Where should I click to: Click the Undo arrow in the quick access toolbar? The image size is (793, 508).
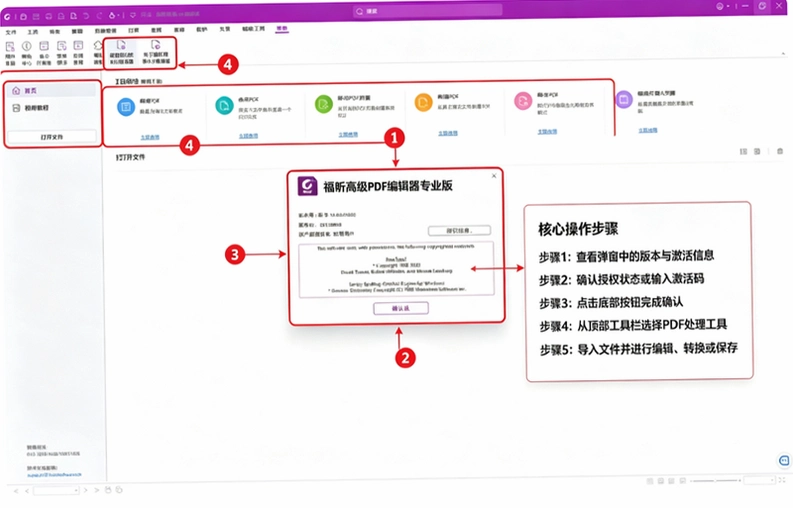(x=86, y=16)
